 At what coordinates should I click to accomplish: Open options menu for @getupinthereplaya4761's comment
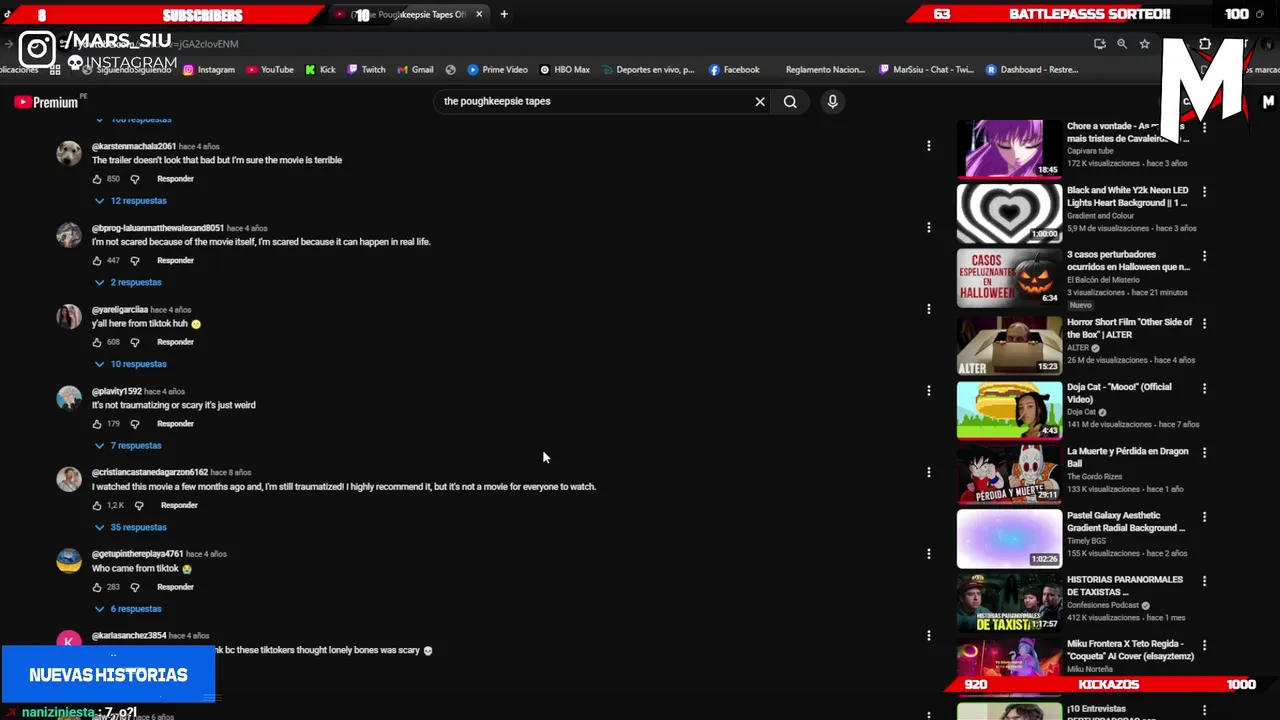[929, 554]
